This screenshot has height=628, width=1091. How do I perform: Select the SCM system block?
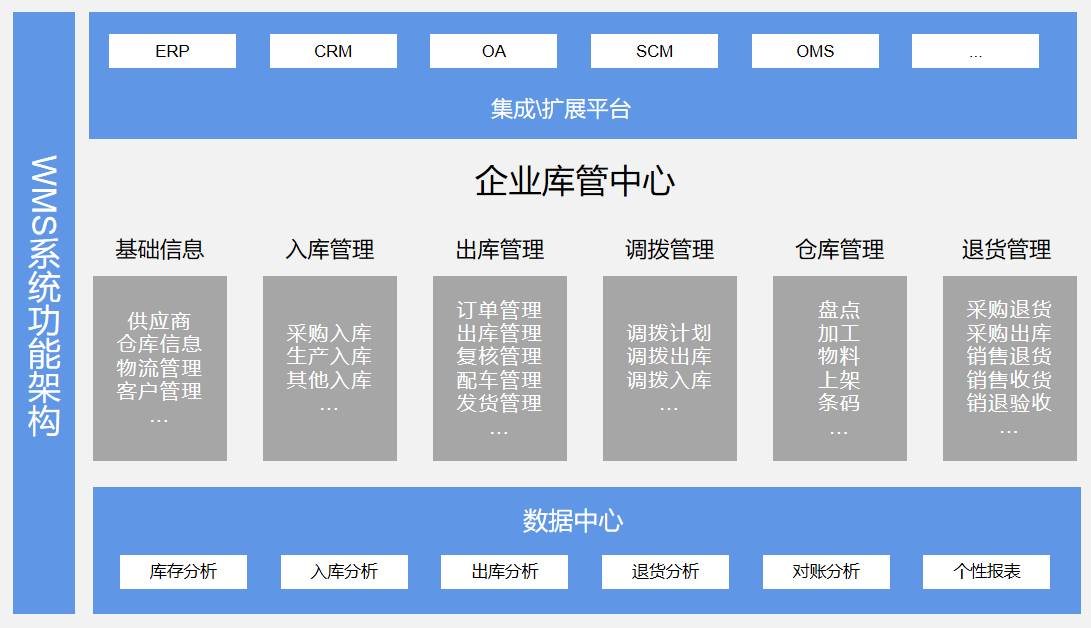(654, 50)
